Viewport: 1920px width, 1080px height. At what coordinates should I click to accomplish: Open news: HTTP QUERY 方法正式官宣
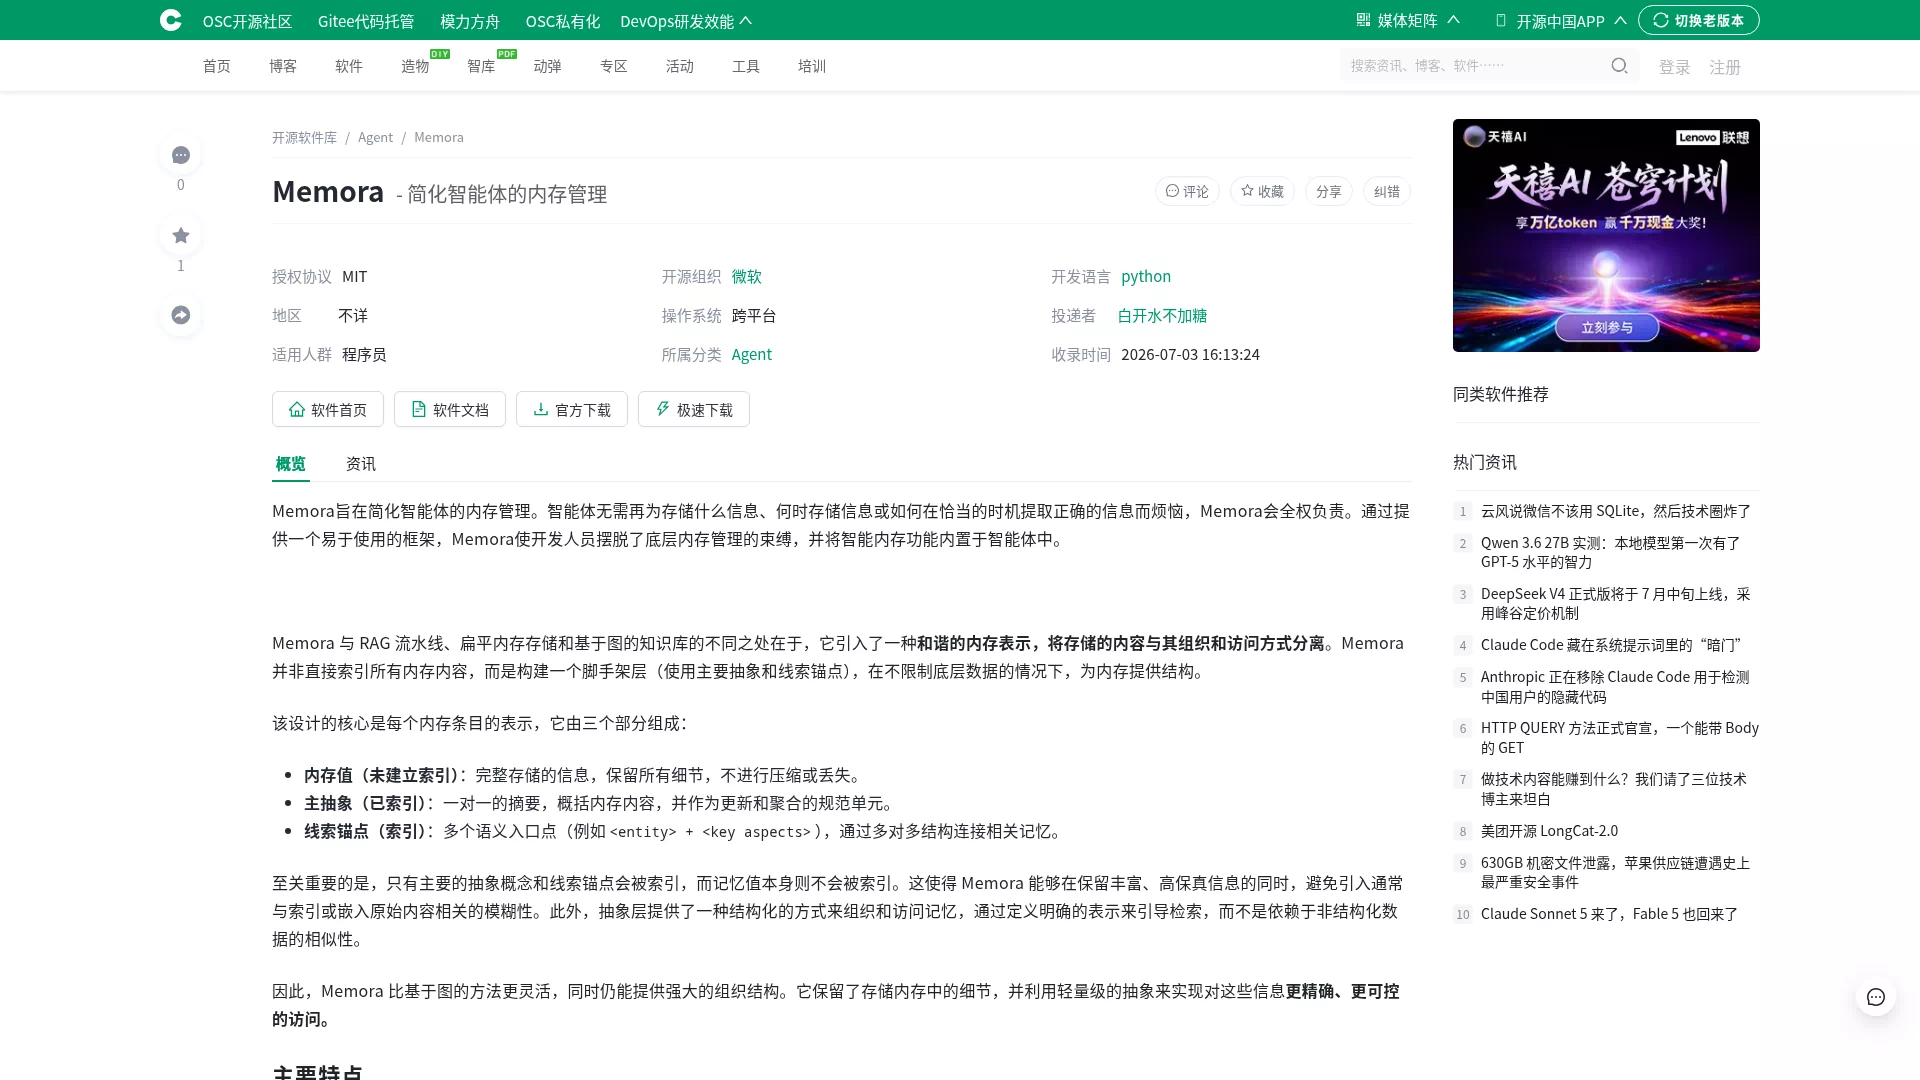pos(1619,737)
